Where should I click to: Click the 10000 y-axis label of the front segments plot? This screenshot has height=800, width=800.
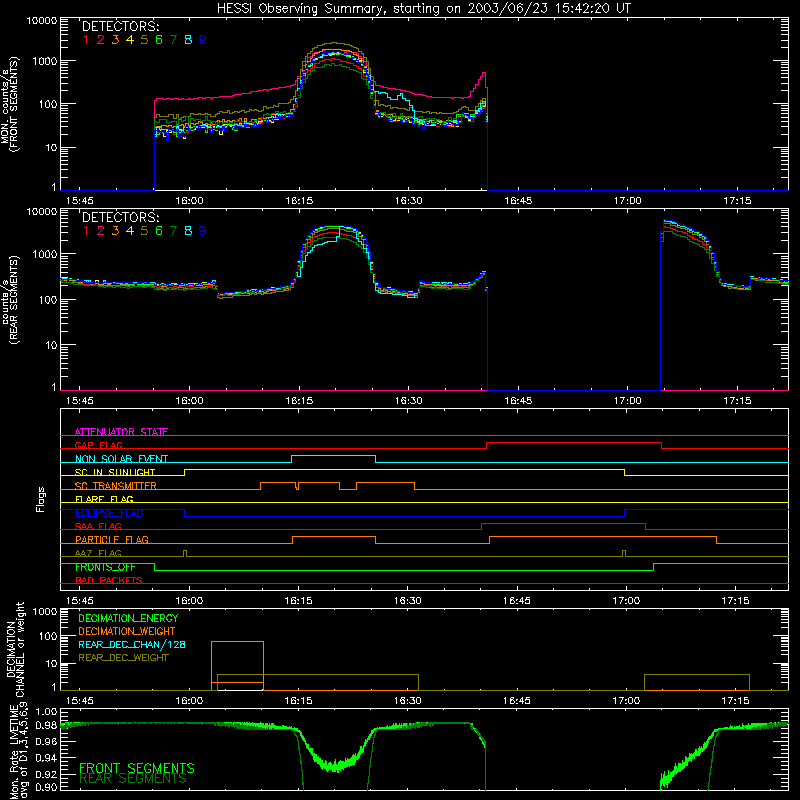click(42, 20)
